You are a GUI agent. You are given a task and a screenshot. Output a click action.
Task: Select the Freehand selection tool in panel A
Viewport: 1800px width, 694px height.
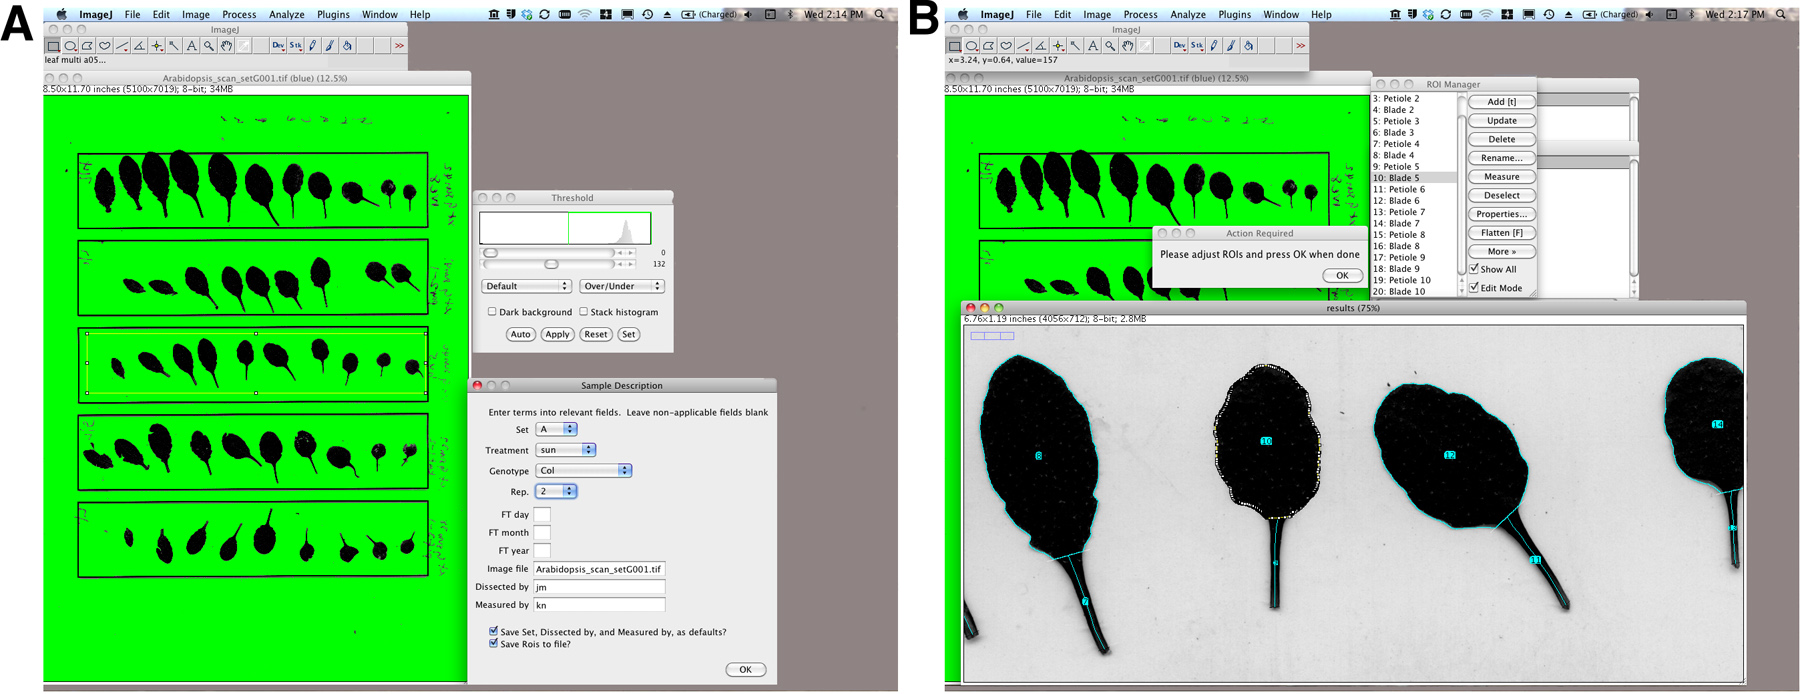tap(105, 46)
